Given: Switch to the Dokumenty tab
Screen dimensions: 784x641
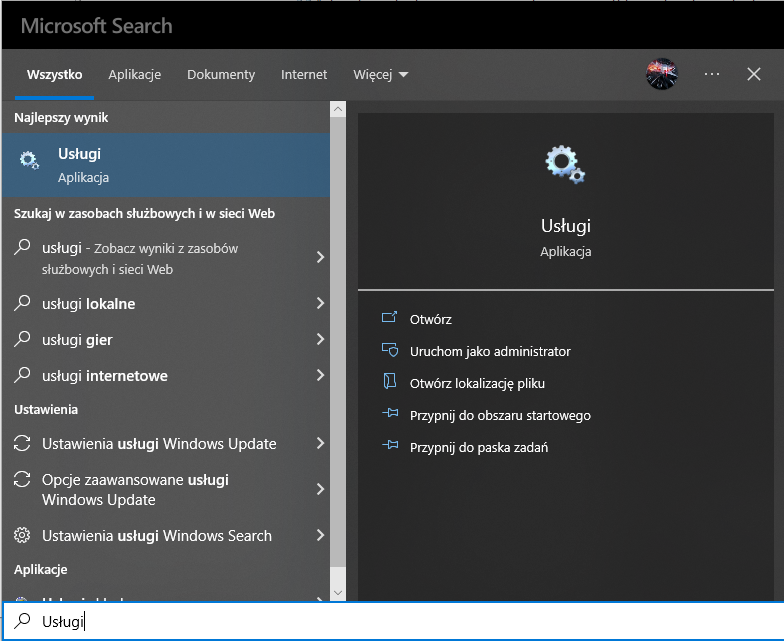Looking at the screenshot, I should [221, 74].
